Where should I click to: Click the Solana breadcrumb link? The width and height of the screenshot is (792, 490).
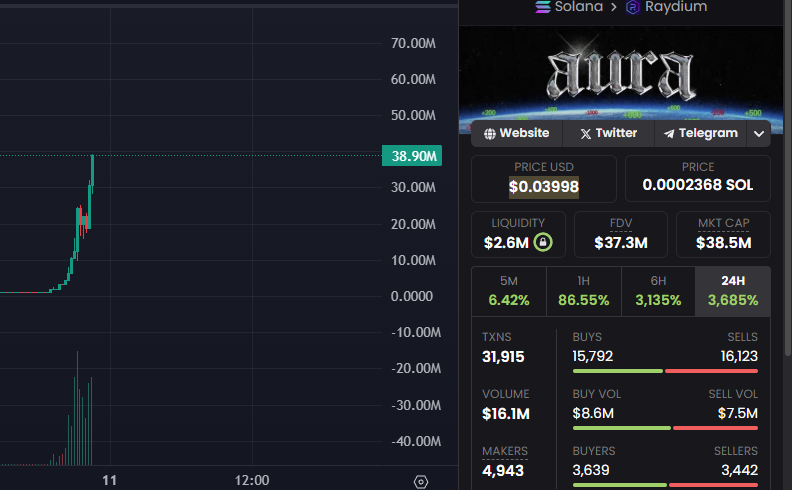click(x=579, y=7)
